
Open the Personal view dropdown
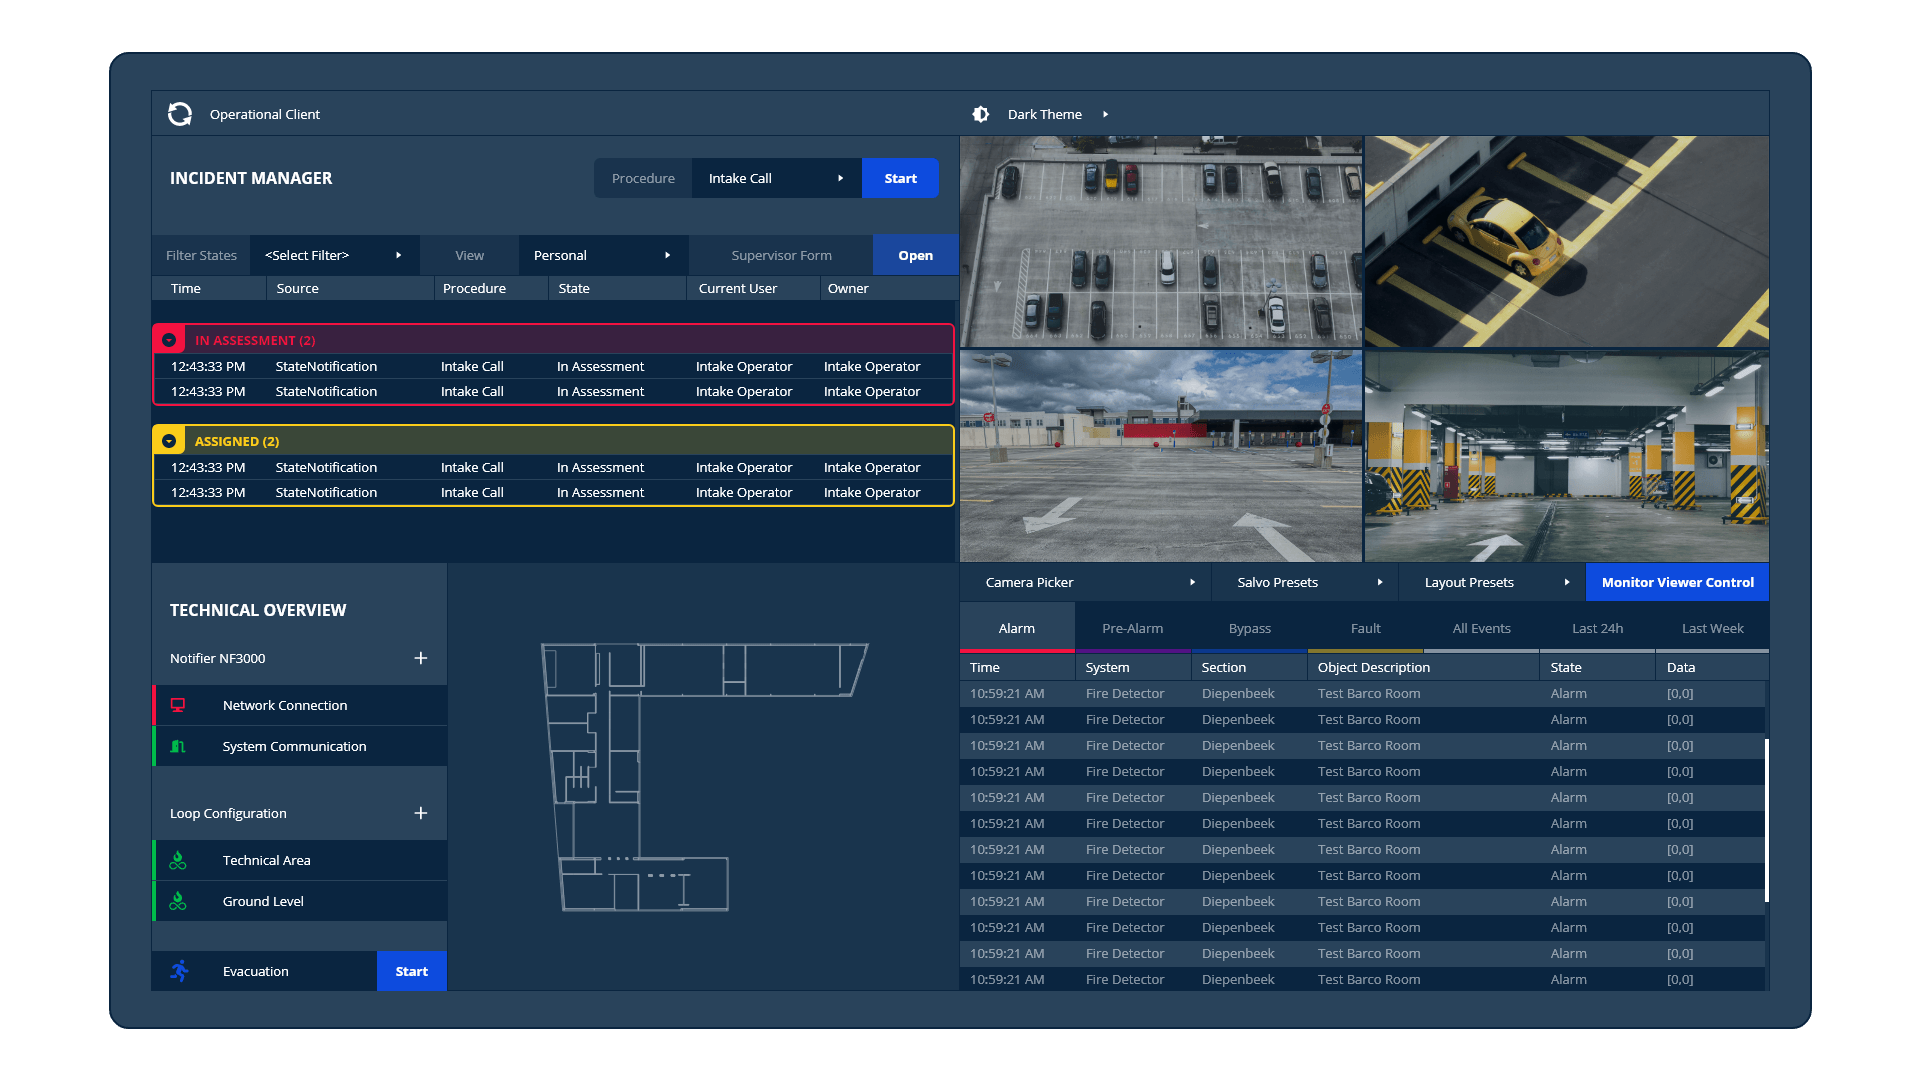603,255
